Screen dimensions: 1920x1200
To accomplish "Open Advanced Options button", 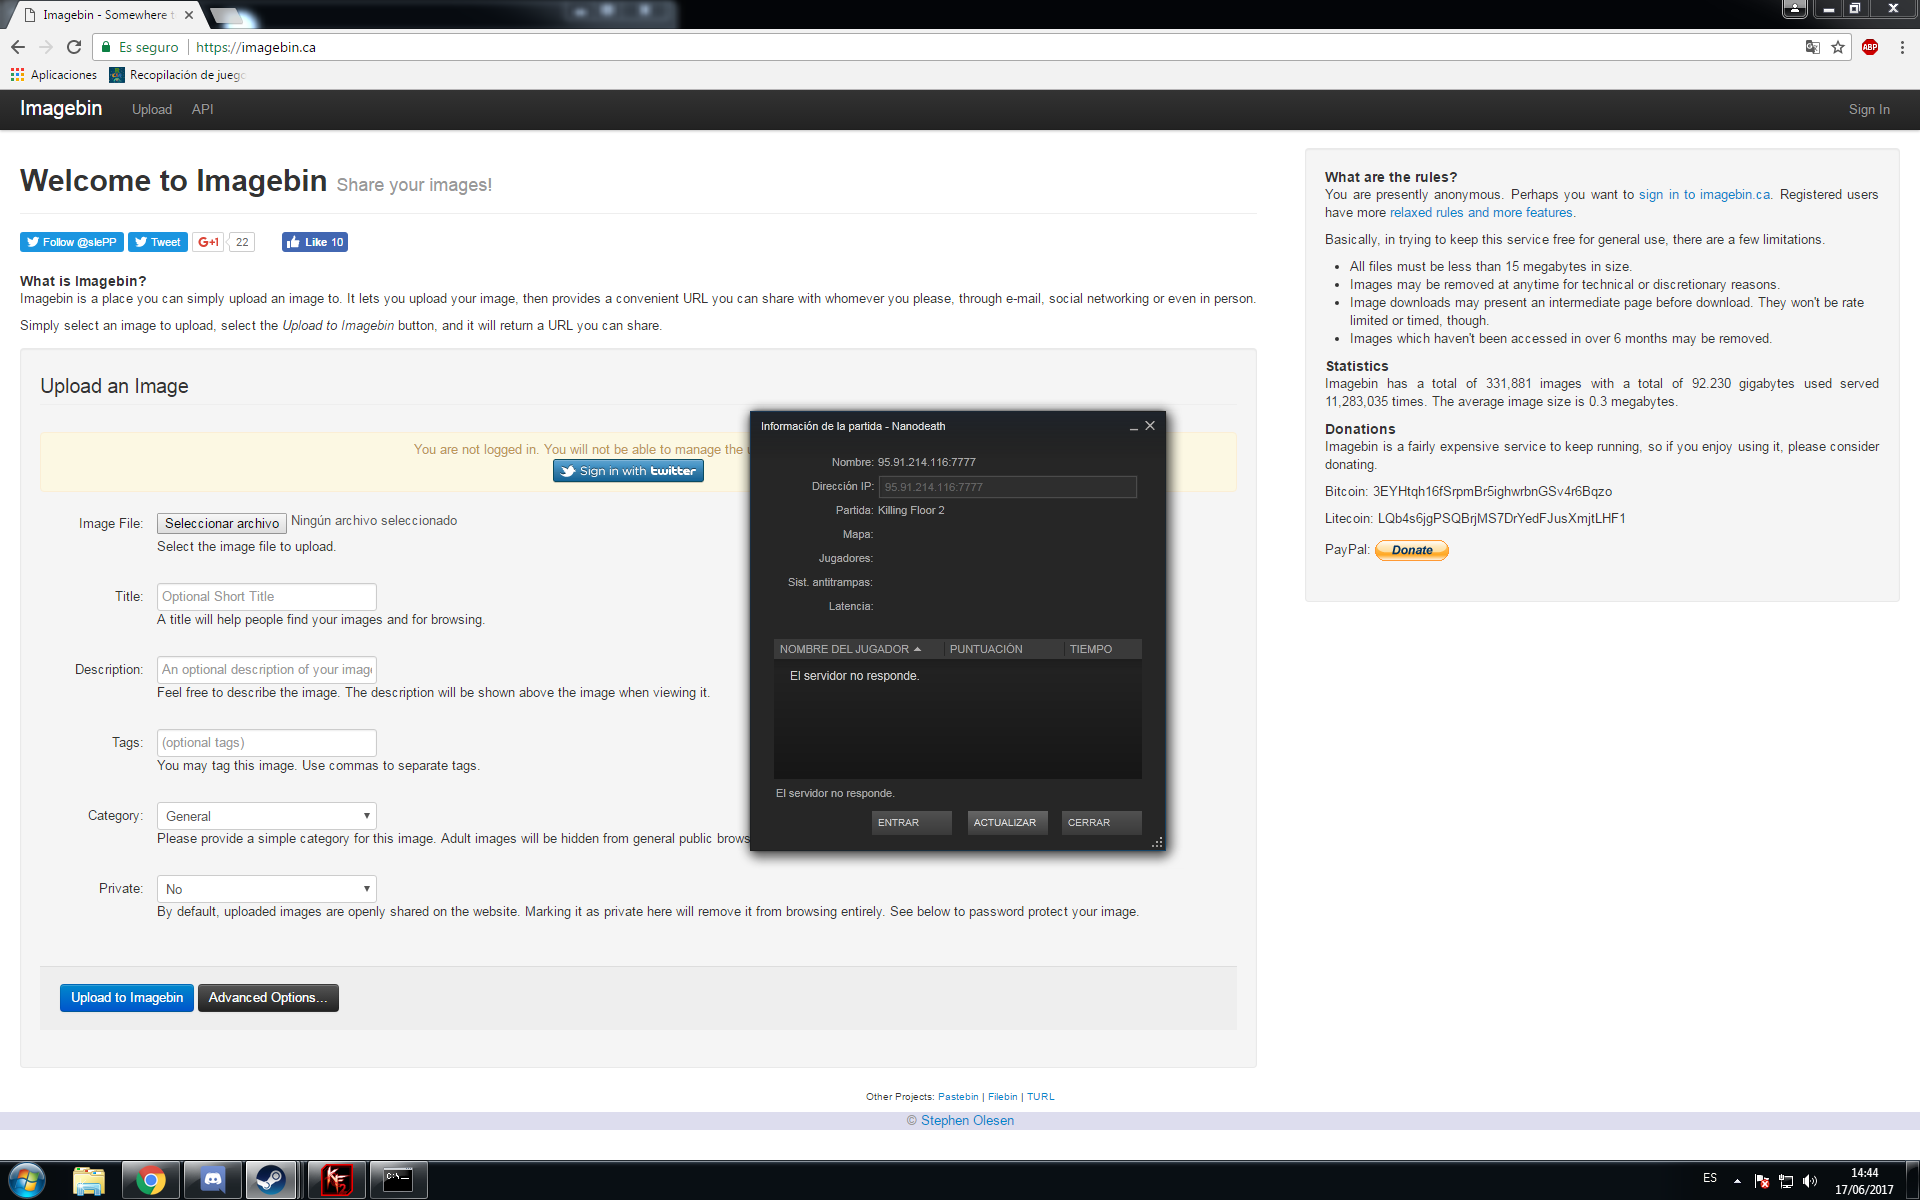I will (268, 998).
